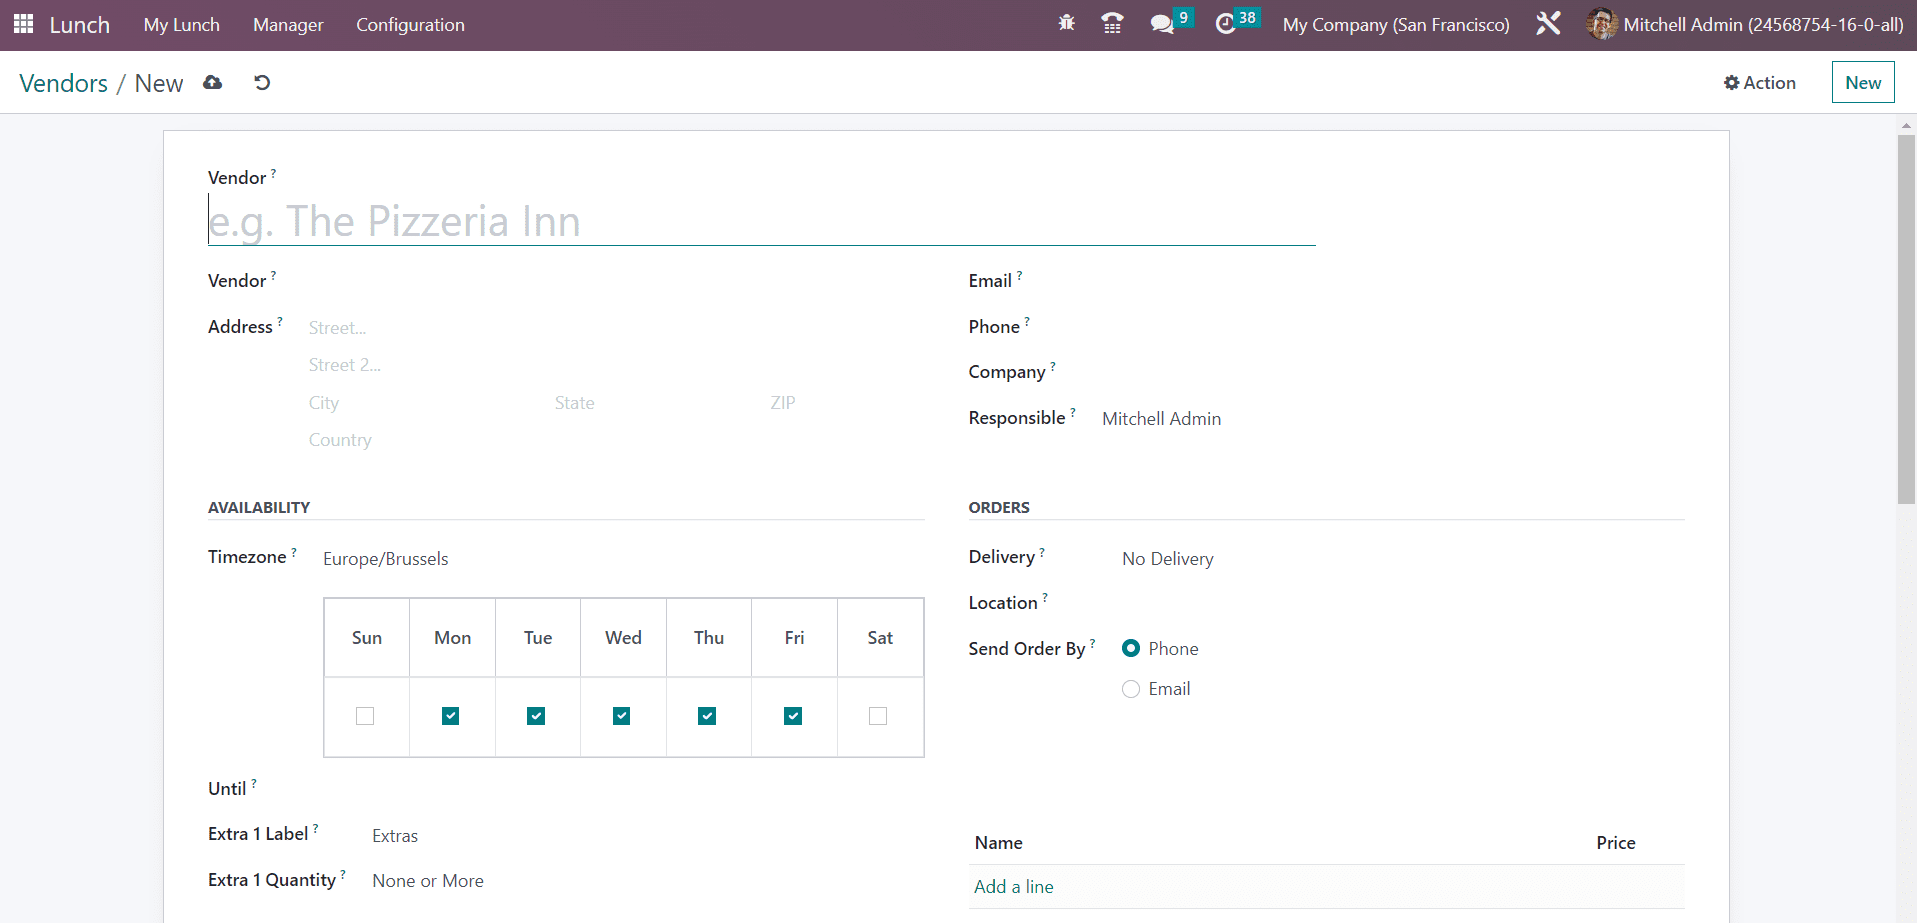
Task: Click the scrollbar up arrow
Action: pos(1906,126)
